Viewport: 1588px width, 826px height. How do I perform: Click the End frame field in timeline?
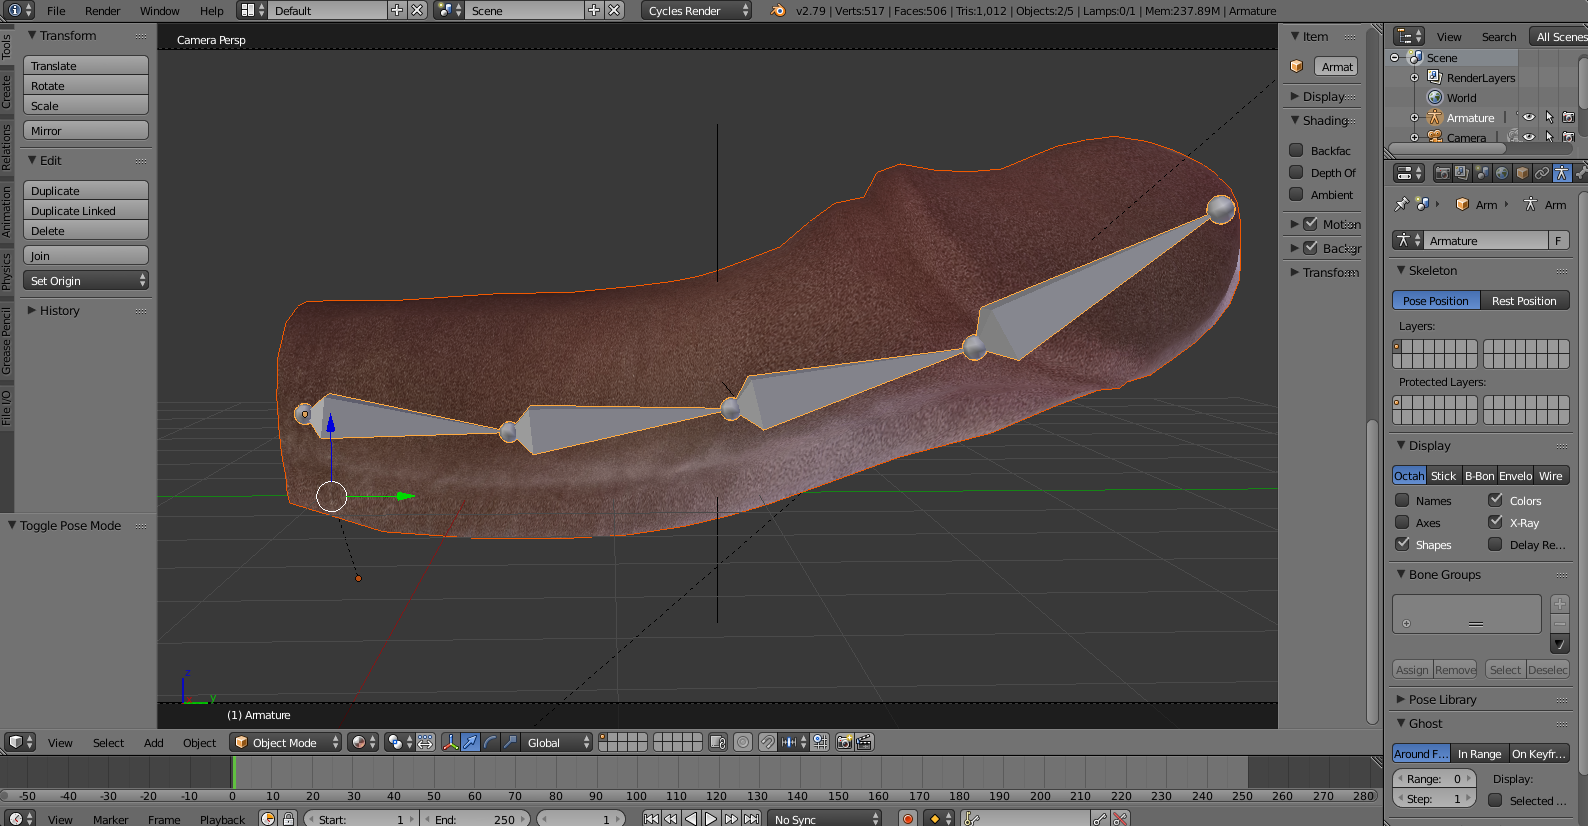click(476, 819)
